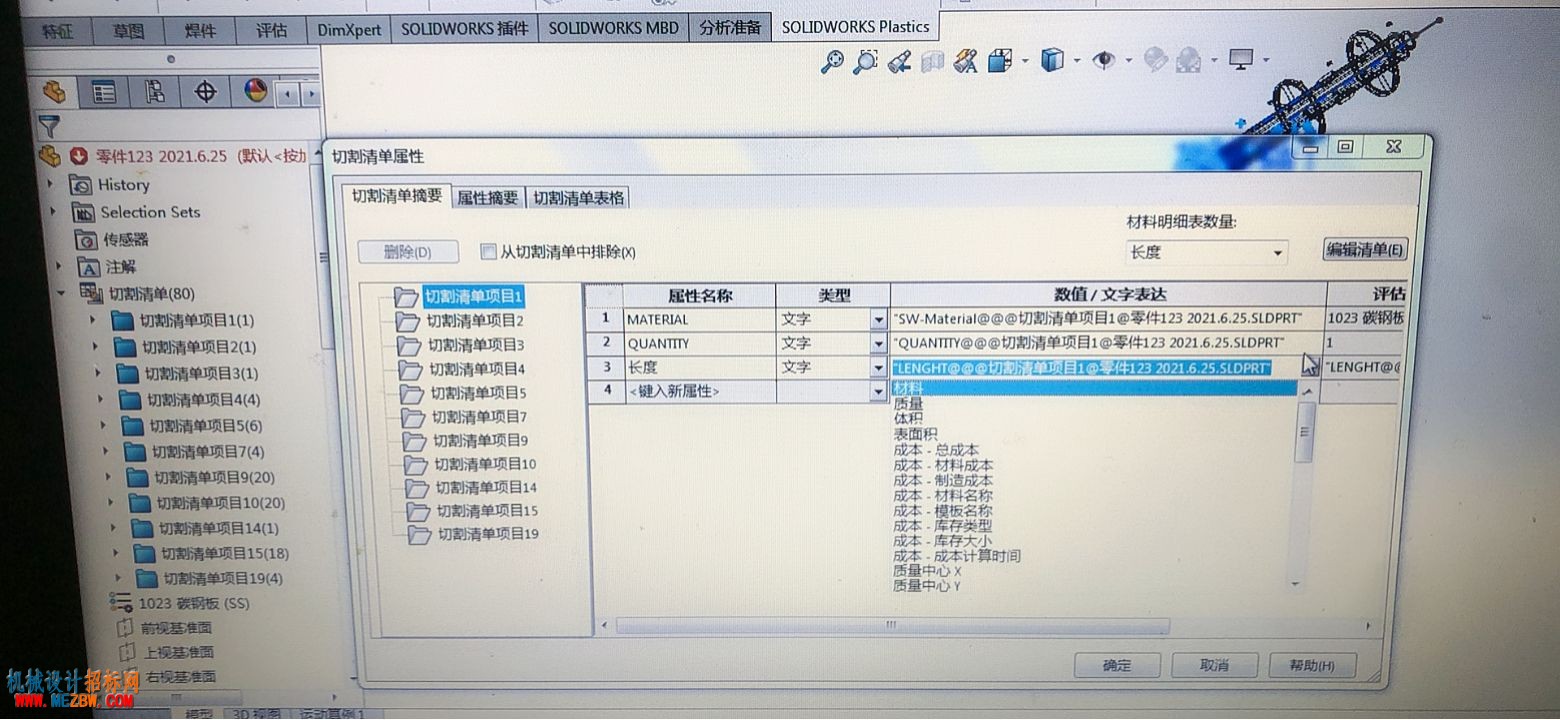Viewport: 1560px width, 720px height.
Task: Select 切割清单项目5 in the dialog list
Action: (x=478, y=393)
